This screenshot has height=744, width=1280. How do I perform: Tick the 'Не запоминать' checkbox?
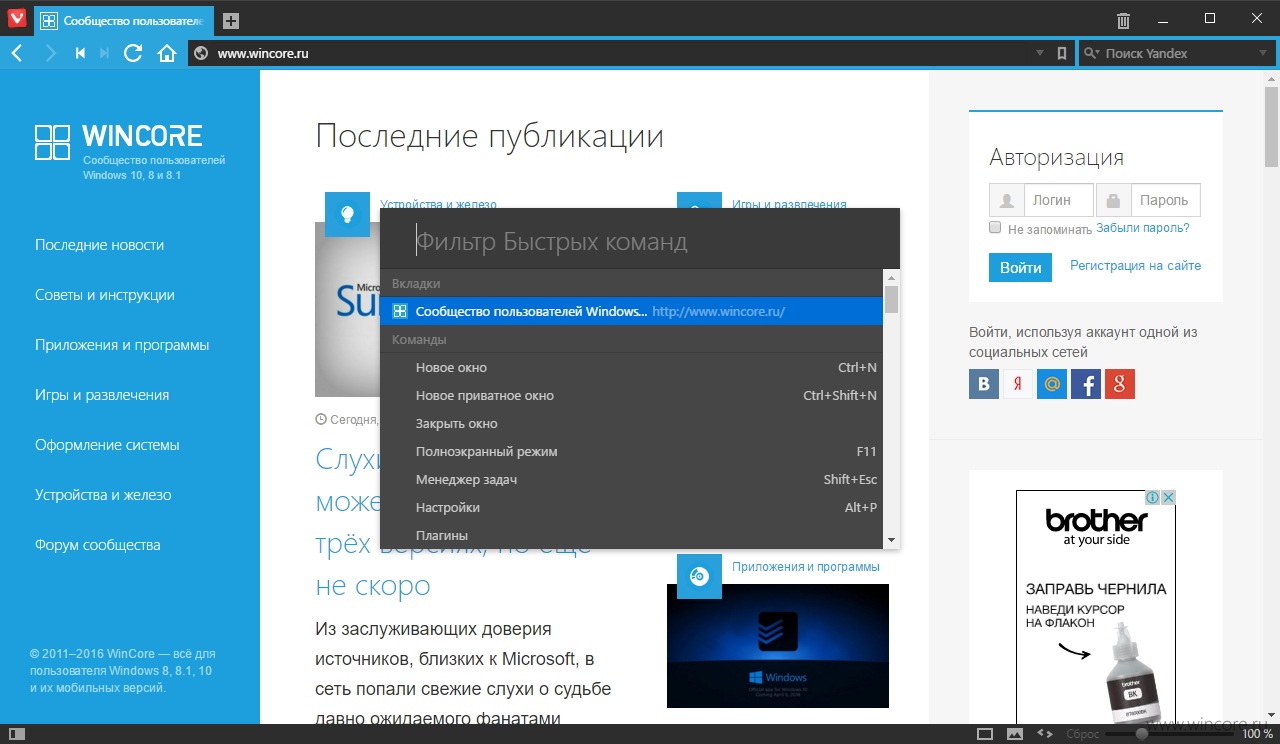995,228
